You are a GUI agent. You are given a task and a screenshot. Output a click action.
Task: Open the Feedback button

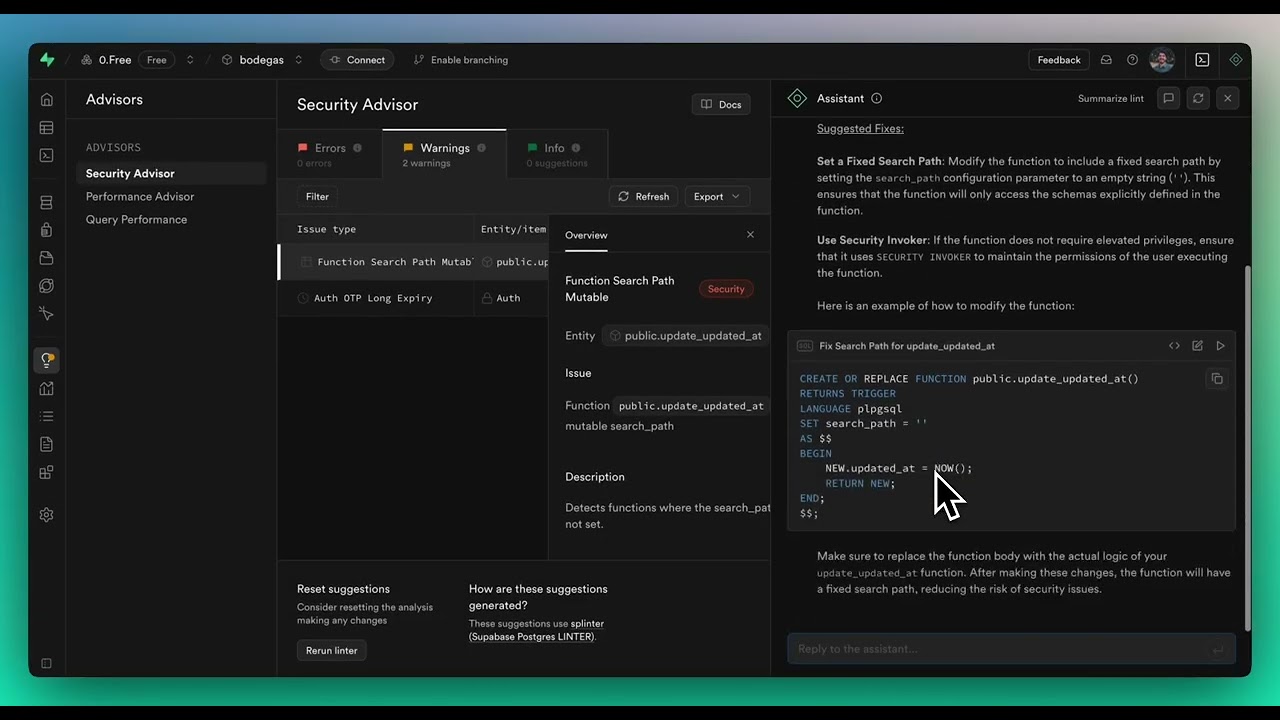point(1059,60)
